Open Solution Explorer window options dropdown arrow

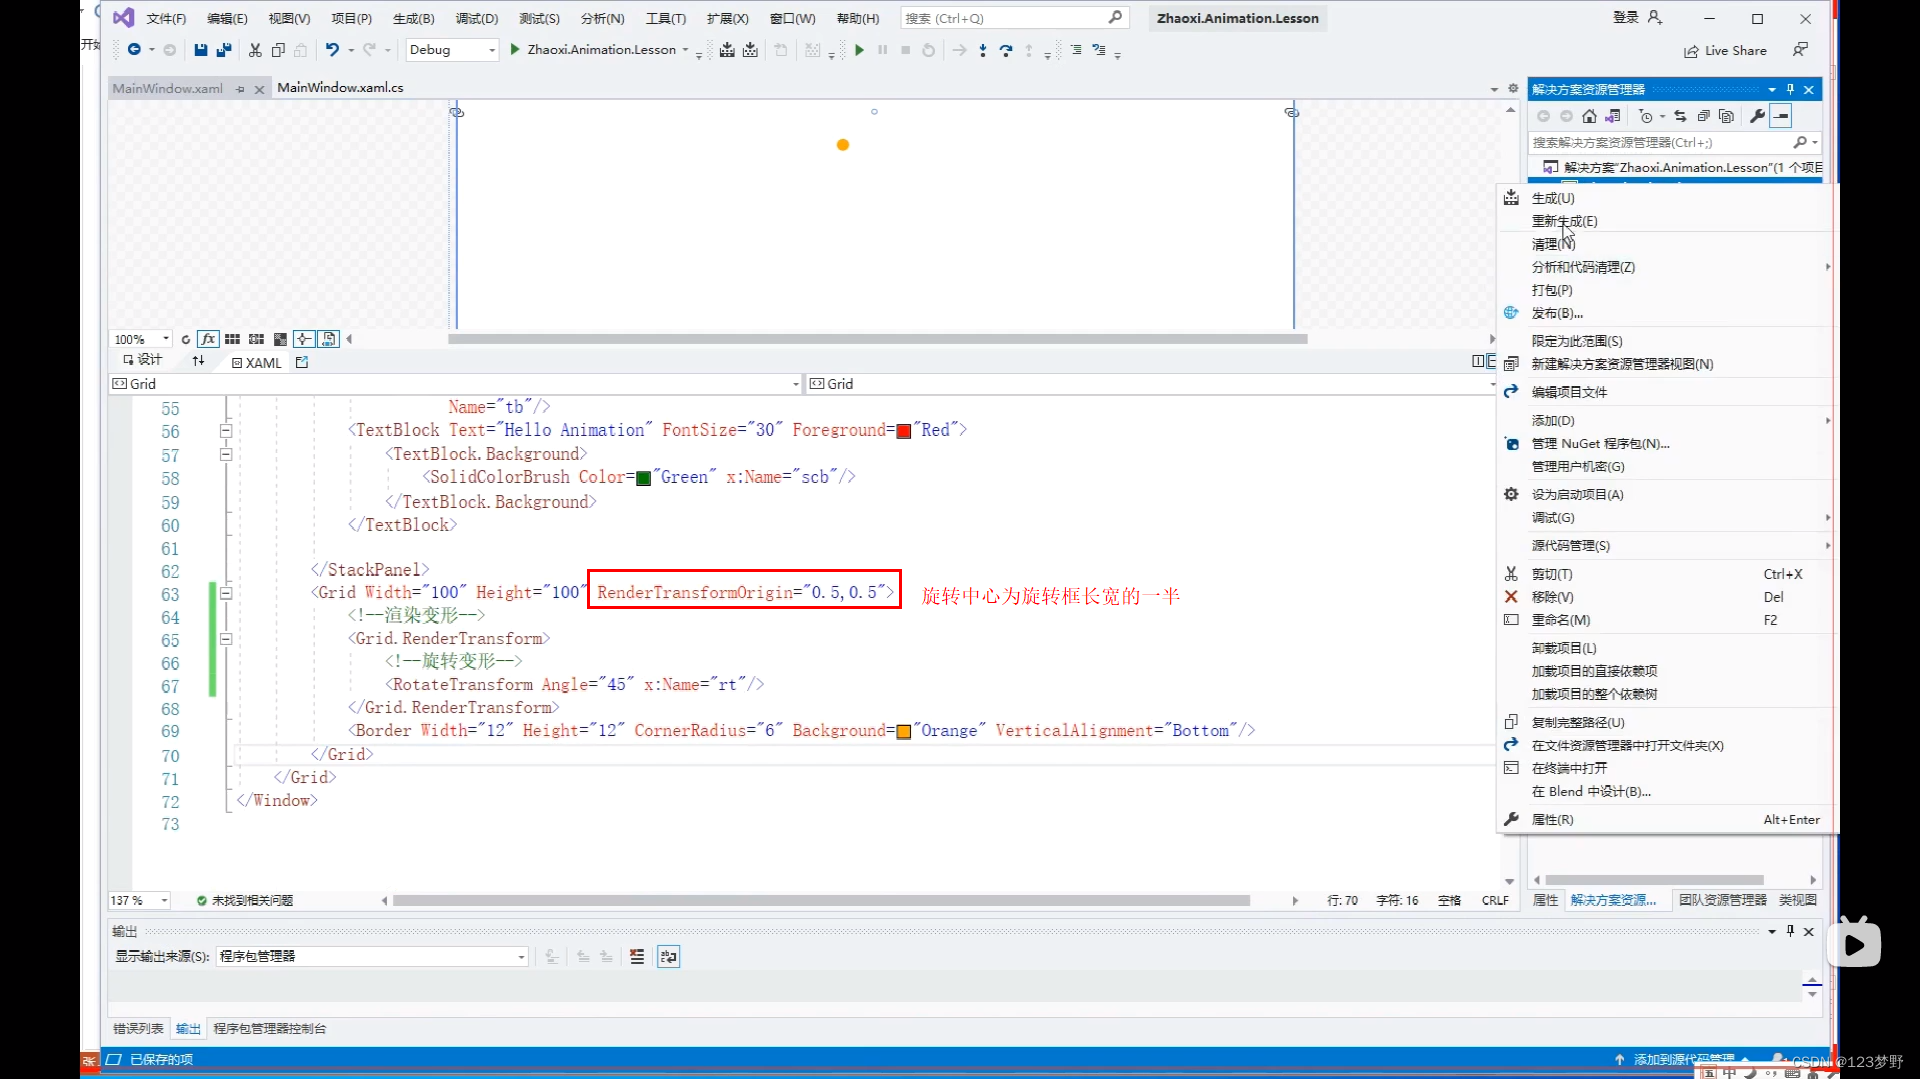pyautogui.click(x=1772, y=89)
